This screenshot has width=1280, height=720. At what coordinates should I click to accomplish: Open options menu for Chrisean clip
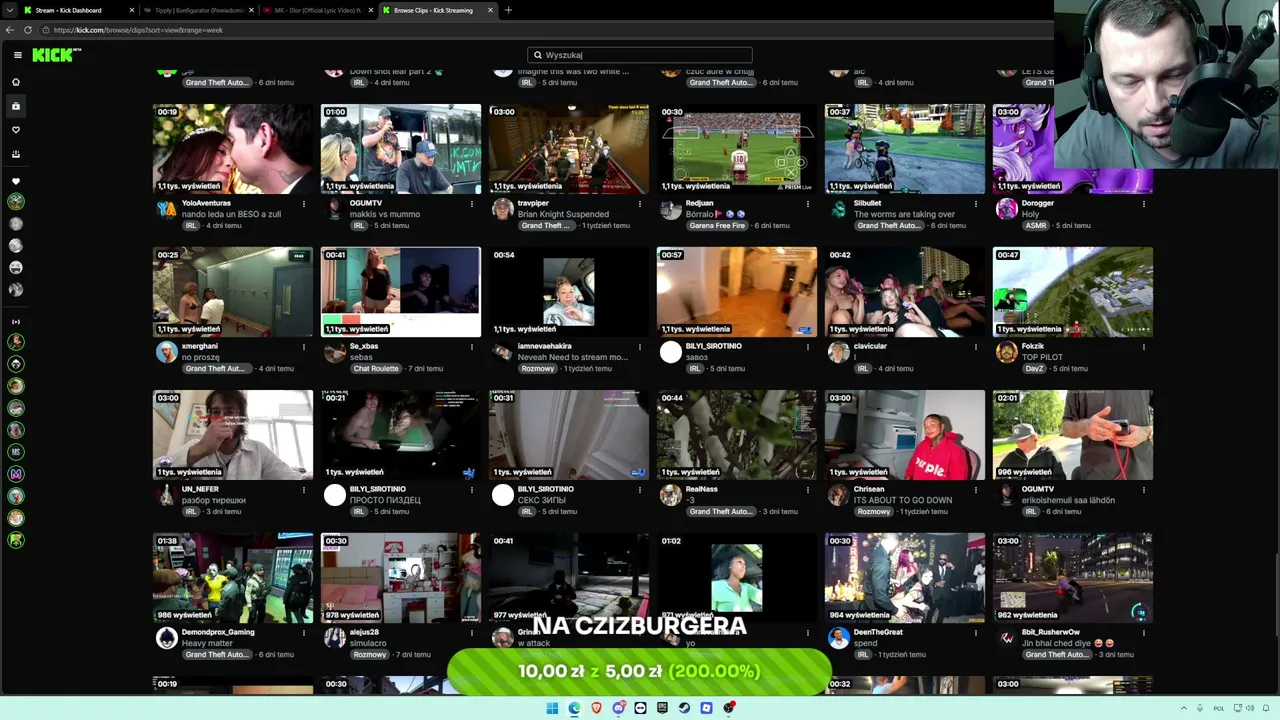click(x=976, y=490)
